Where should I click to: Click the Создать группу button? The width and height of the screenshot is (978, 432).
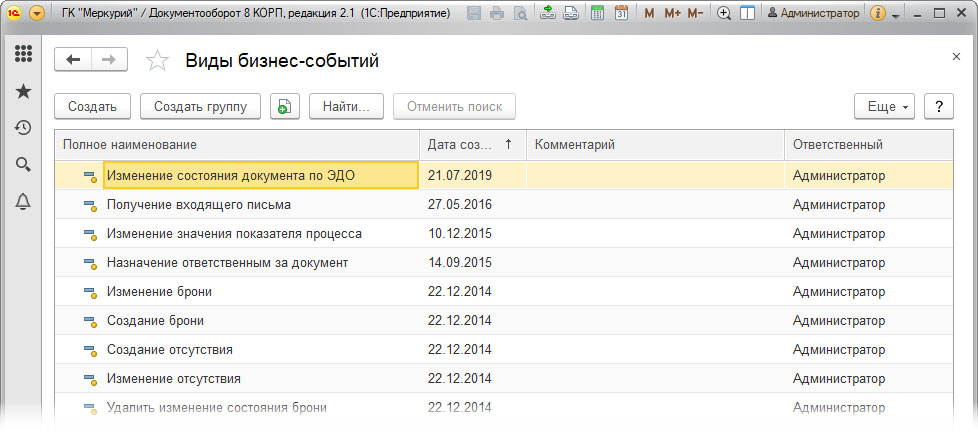[200, 106]
